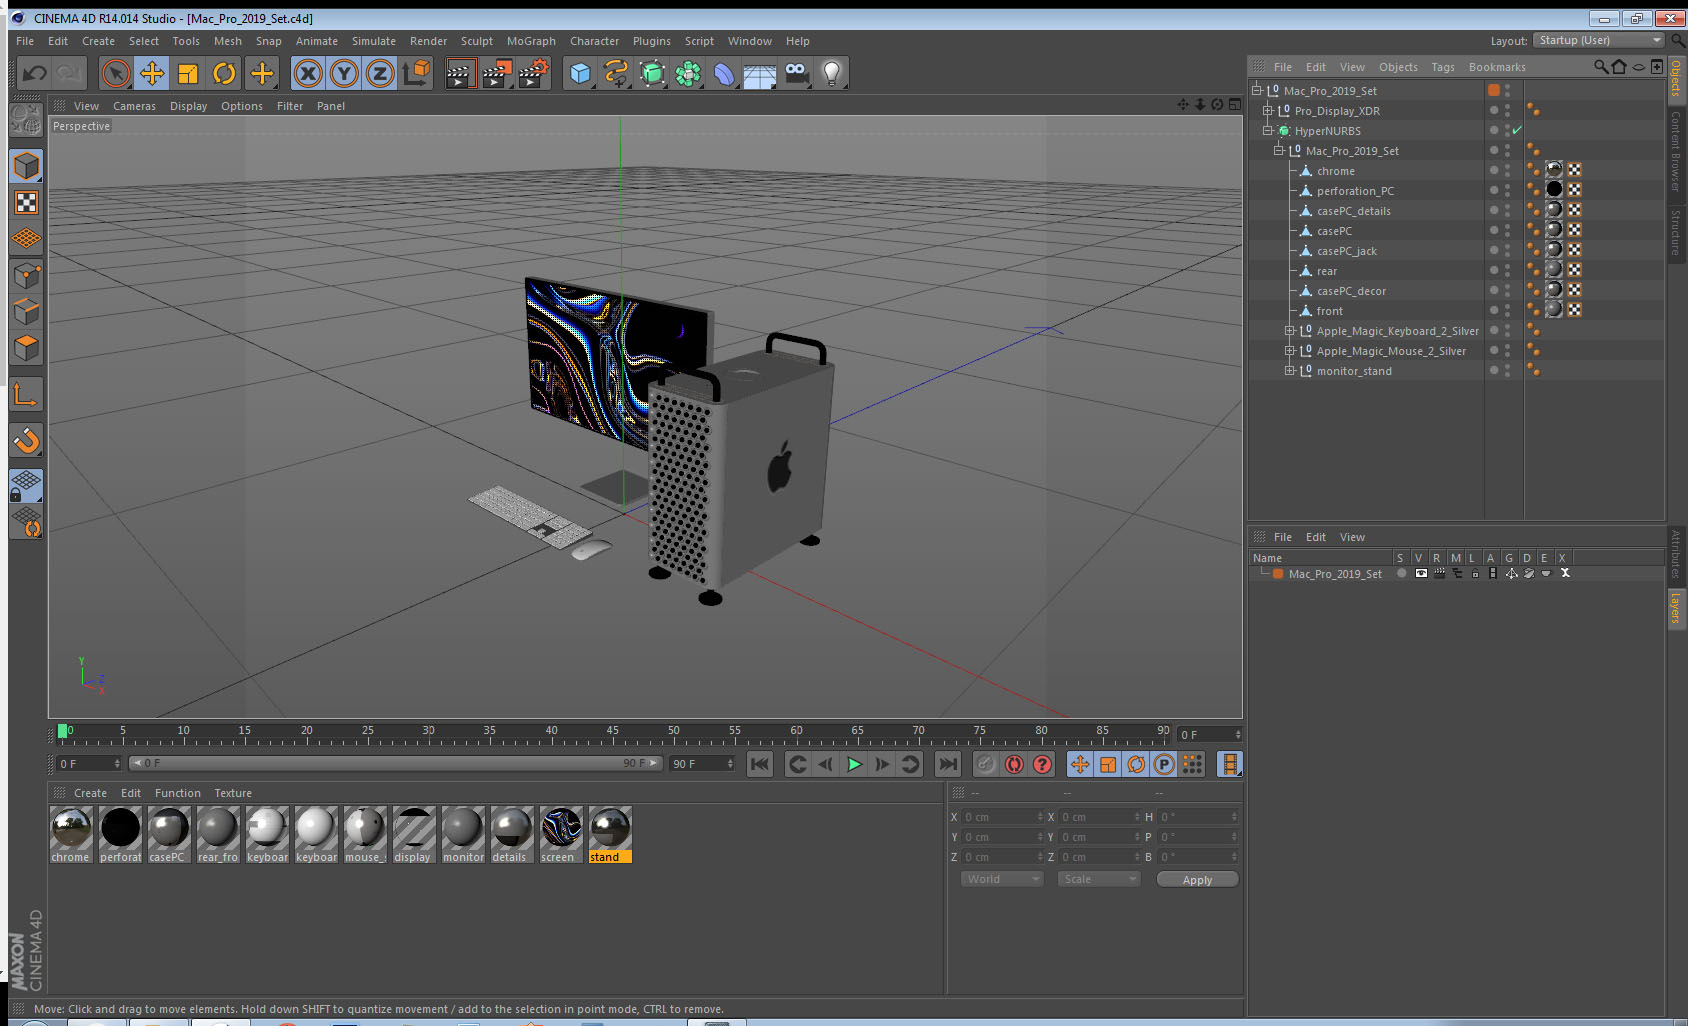
Task: Switch to Model mode in left toolbar
Action: pyautogui.click(x=26, y=166)
